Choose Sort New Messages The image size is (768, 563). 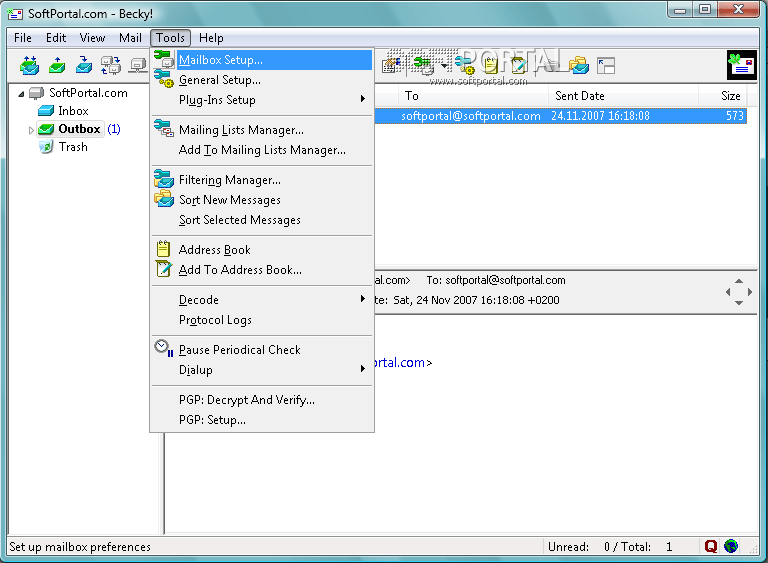click(262, 200)
